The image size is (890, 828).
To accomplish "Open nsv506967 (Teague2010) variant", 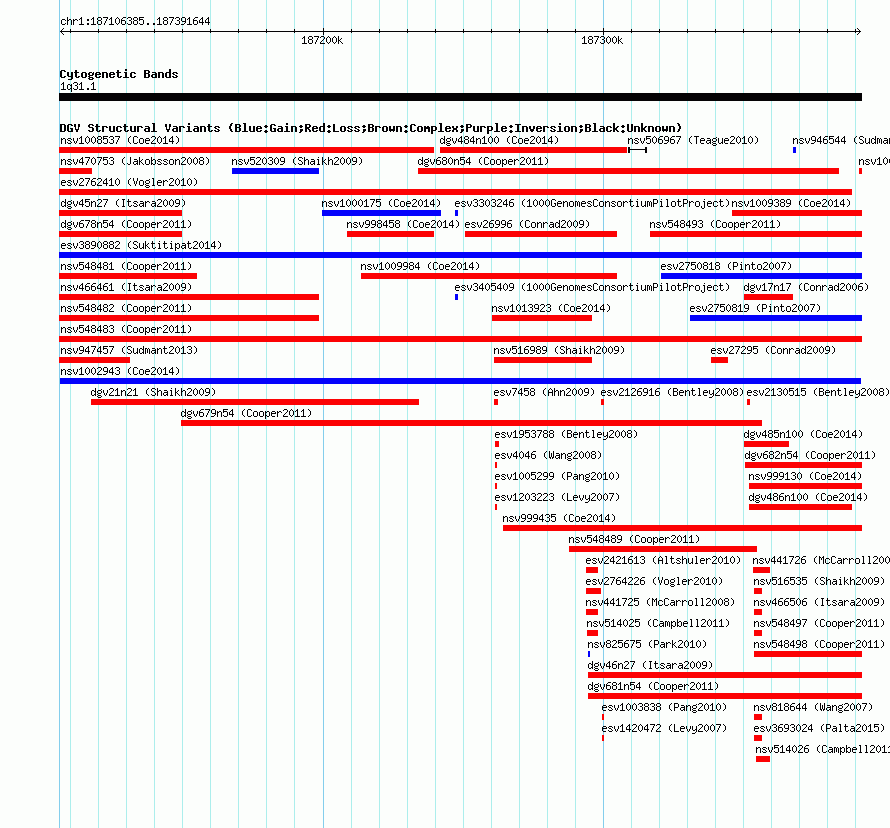I will click(x=637, y=150).
